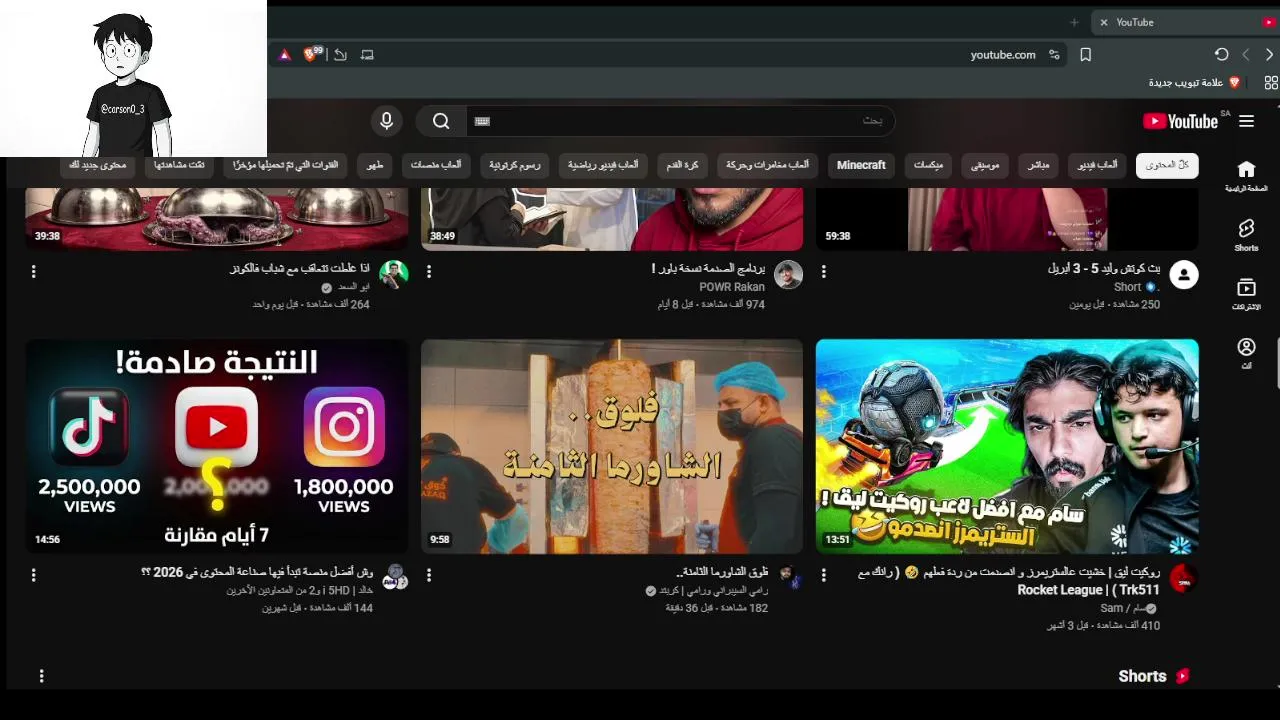The height and width of the screenshot is (720, 1280).
Task: Open Subscriptions from the sidebar
Action: click(1246, 294)
